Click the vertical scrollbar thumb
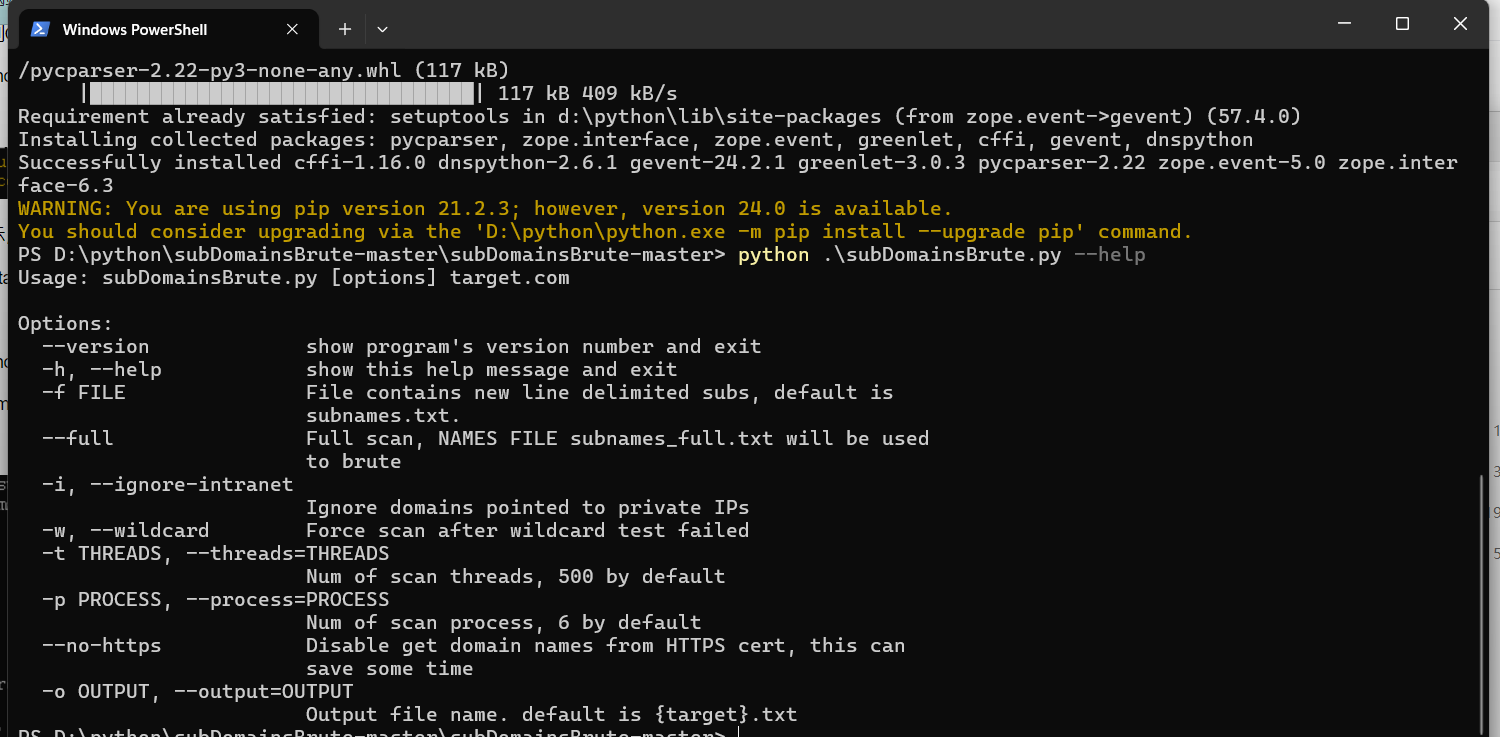 click(1482, 605)
